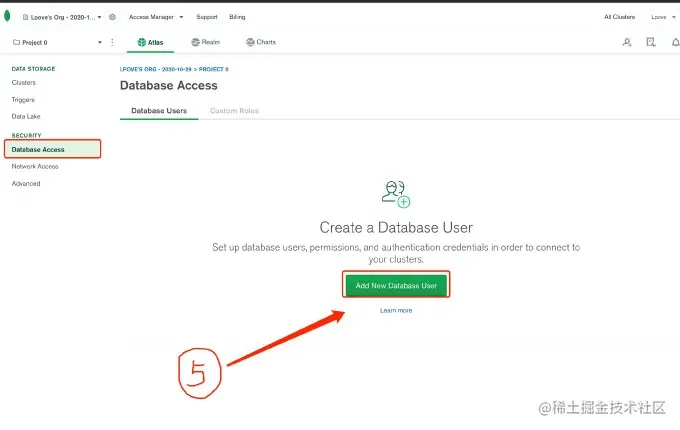Switch to the Atlas tab

[x=150, y=42]
